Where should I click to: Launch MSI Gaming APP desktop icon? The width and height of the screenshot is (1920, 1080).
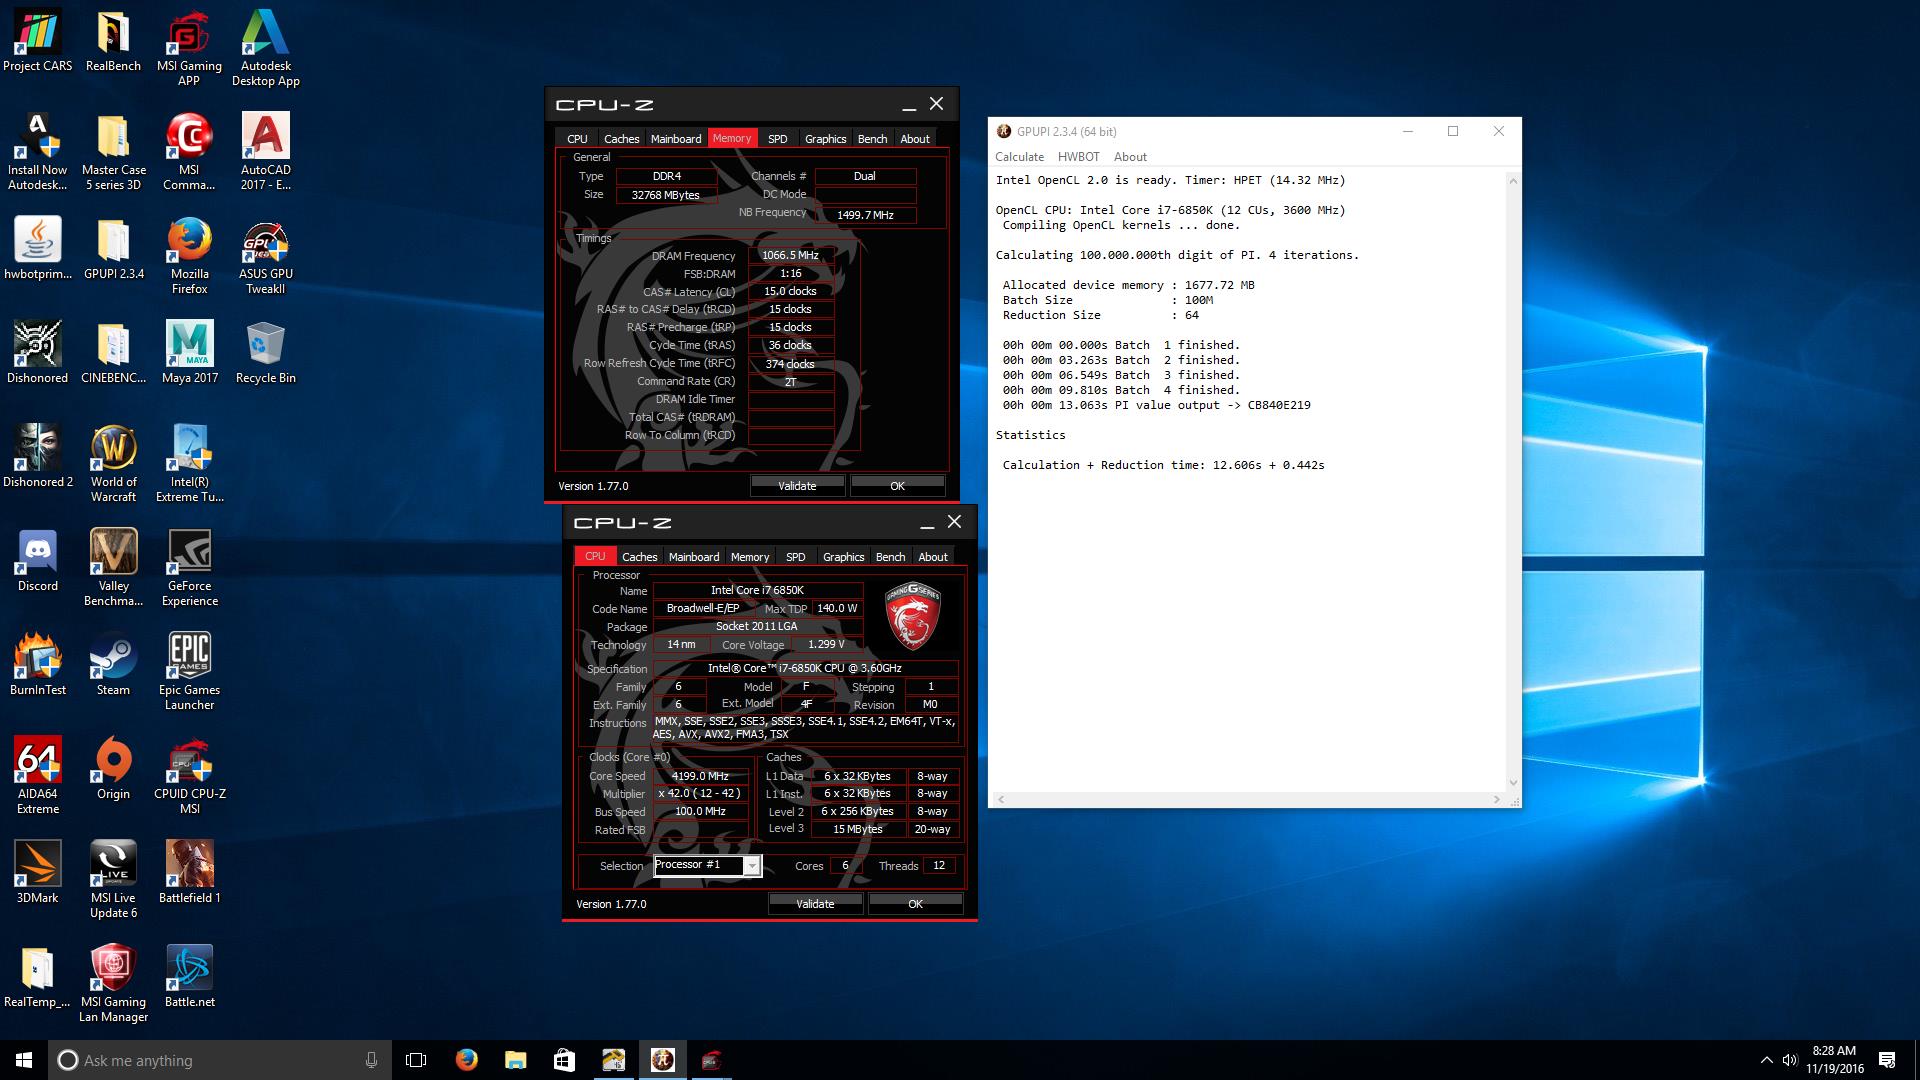click(x=189, y=49)
